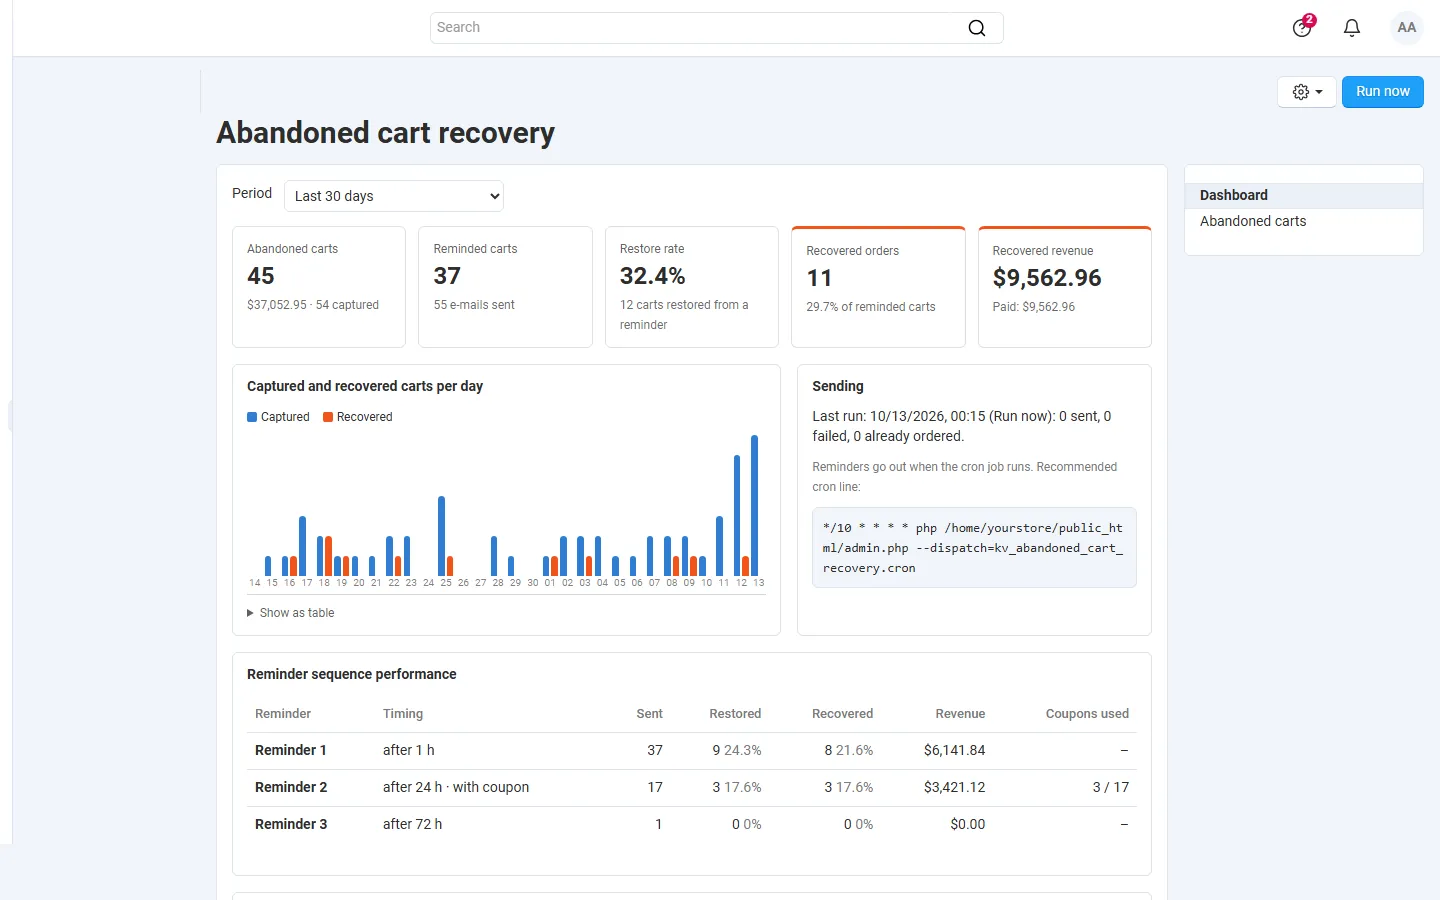This screenshot has width=1440, height=900.
Task: Click '29.7% of reminded carts' text
Action: click(871, 307)
